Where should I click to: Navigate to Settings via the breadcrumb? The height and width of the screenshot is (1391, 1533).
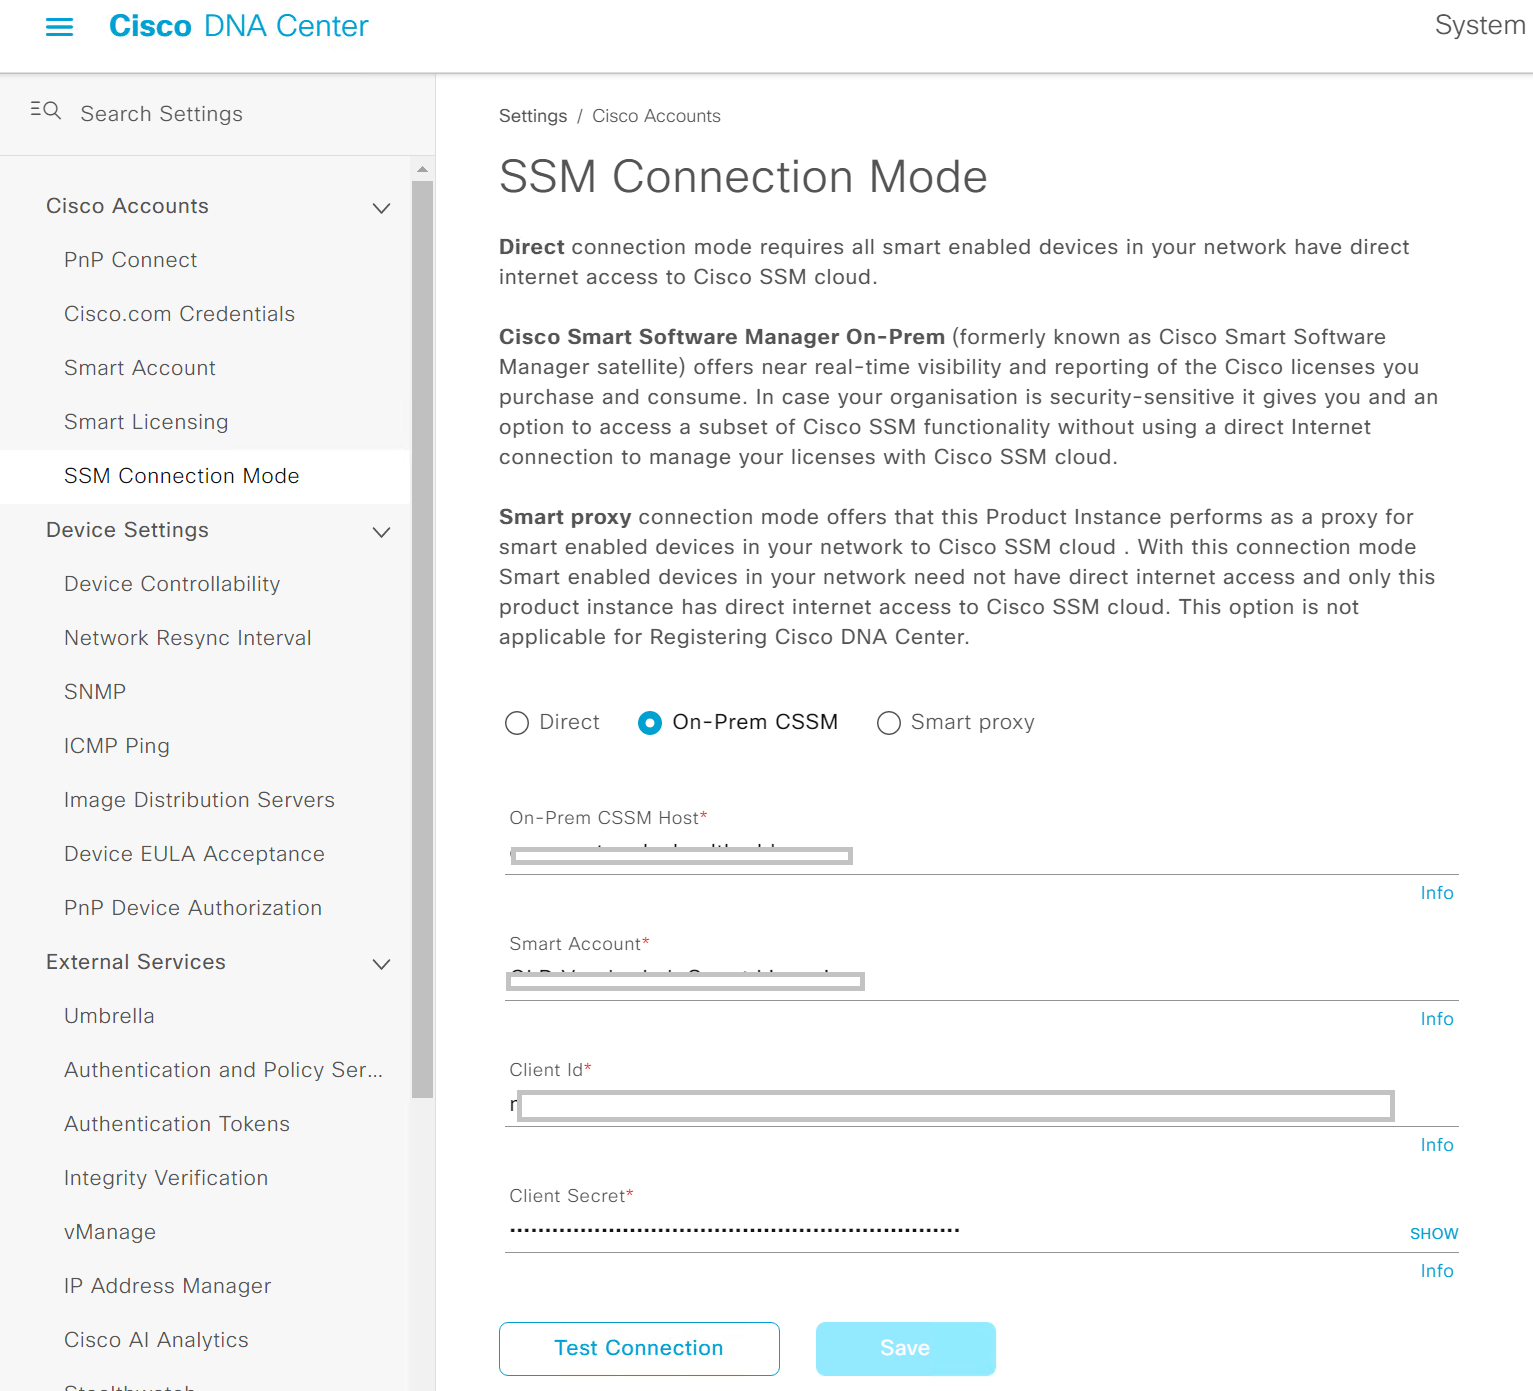click(532, 116)
